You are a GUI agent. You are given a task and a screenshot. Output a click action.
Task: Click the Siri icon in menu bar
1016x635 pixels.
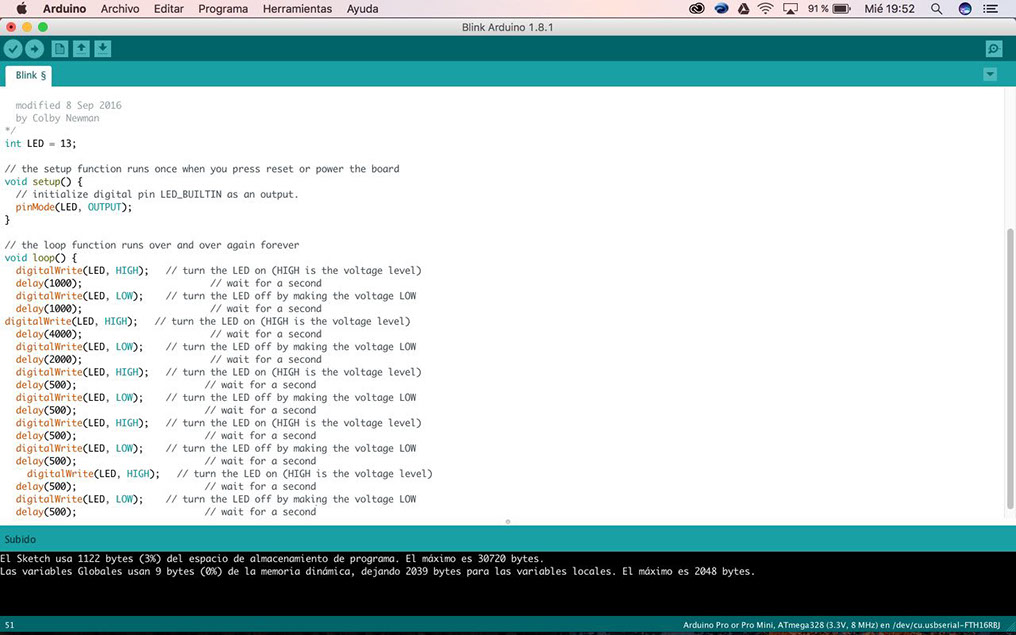pyautogui.click(x=965, y=9)
